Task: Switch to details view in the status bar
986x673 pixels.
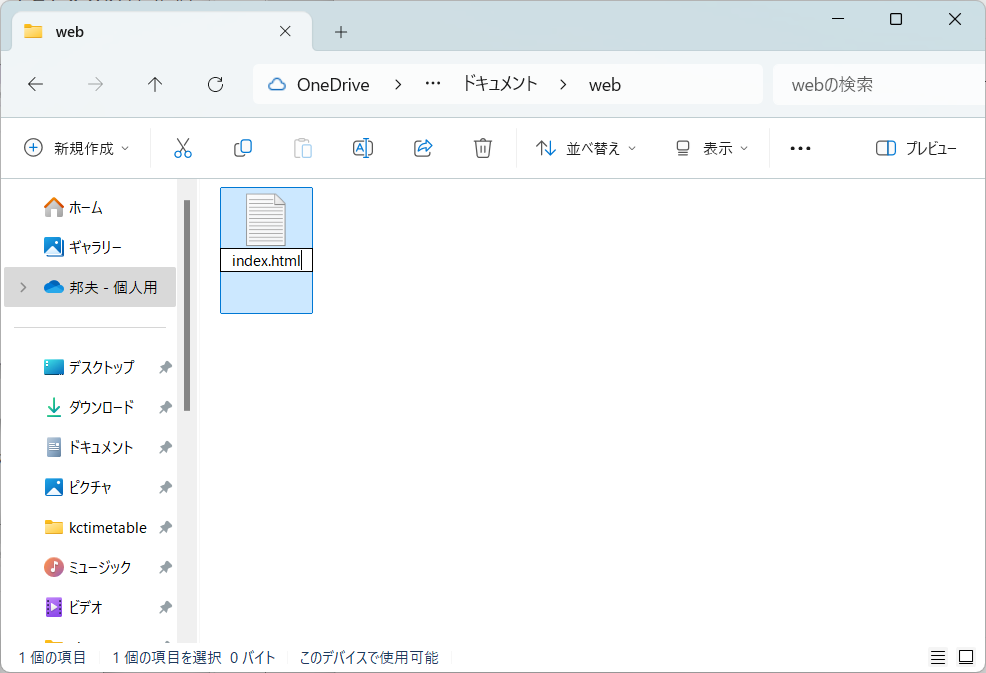Action: 938,657
